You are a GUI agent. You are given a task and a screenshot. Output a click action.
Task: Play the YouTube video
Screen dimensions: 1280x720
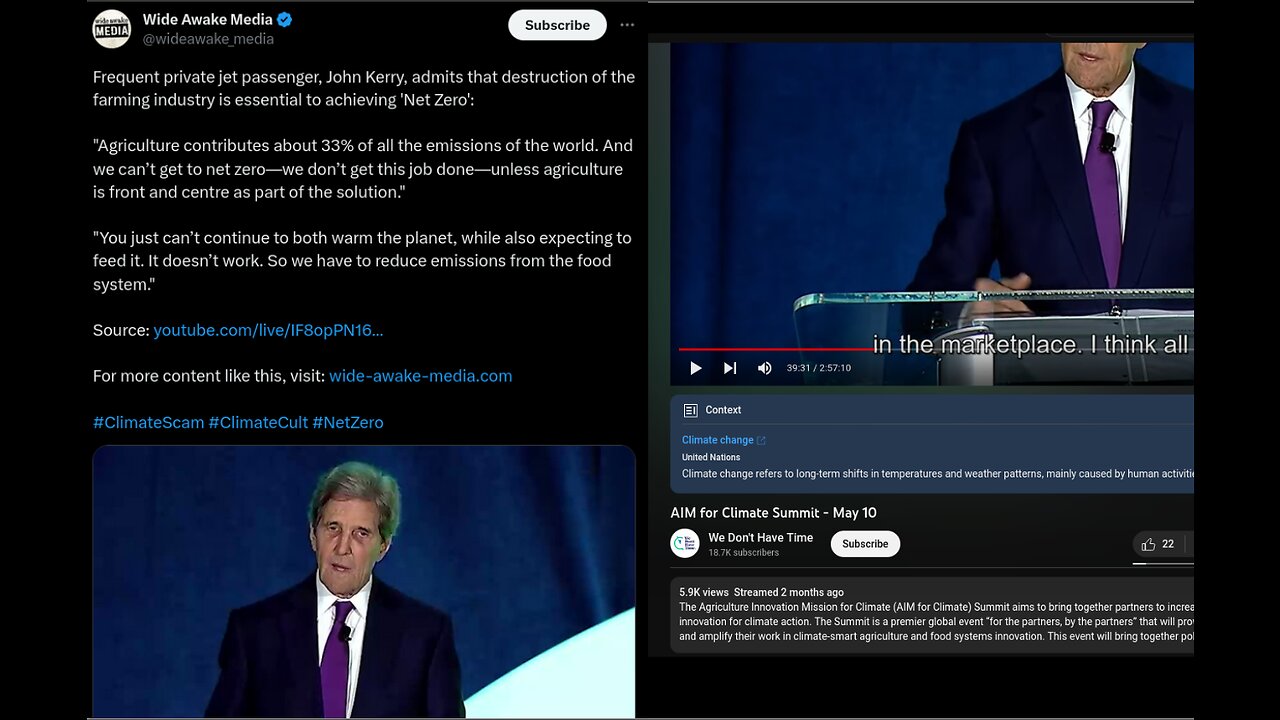pyautogui.click(x=696, y=368)
